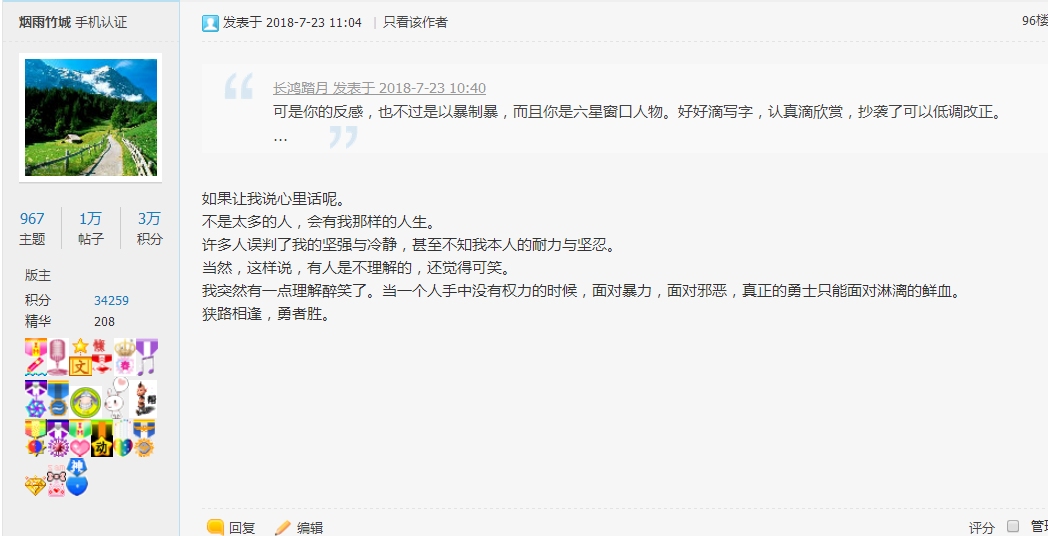Select 只看该作者 to filter posts by this author
This screenshot has height=536, width=1048.
tap(415, 22)
